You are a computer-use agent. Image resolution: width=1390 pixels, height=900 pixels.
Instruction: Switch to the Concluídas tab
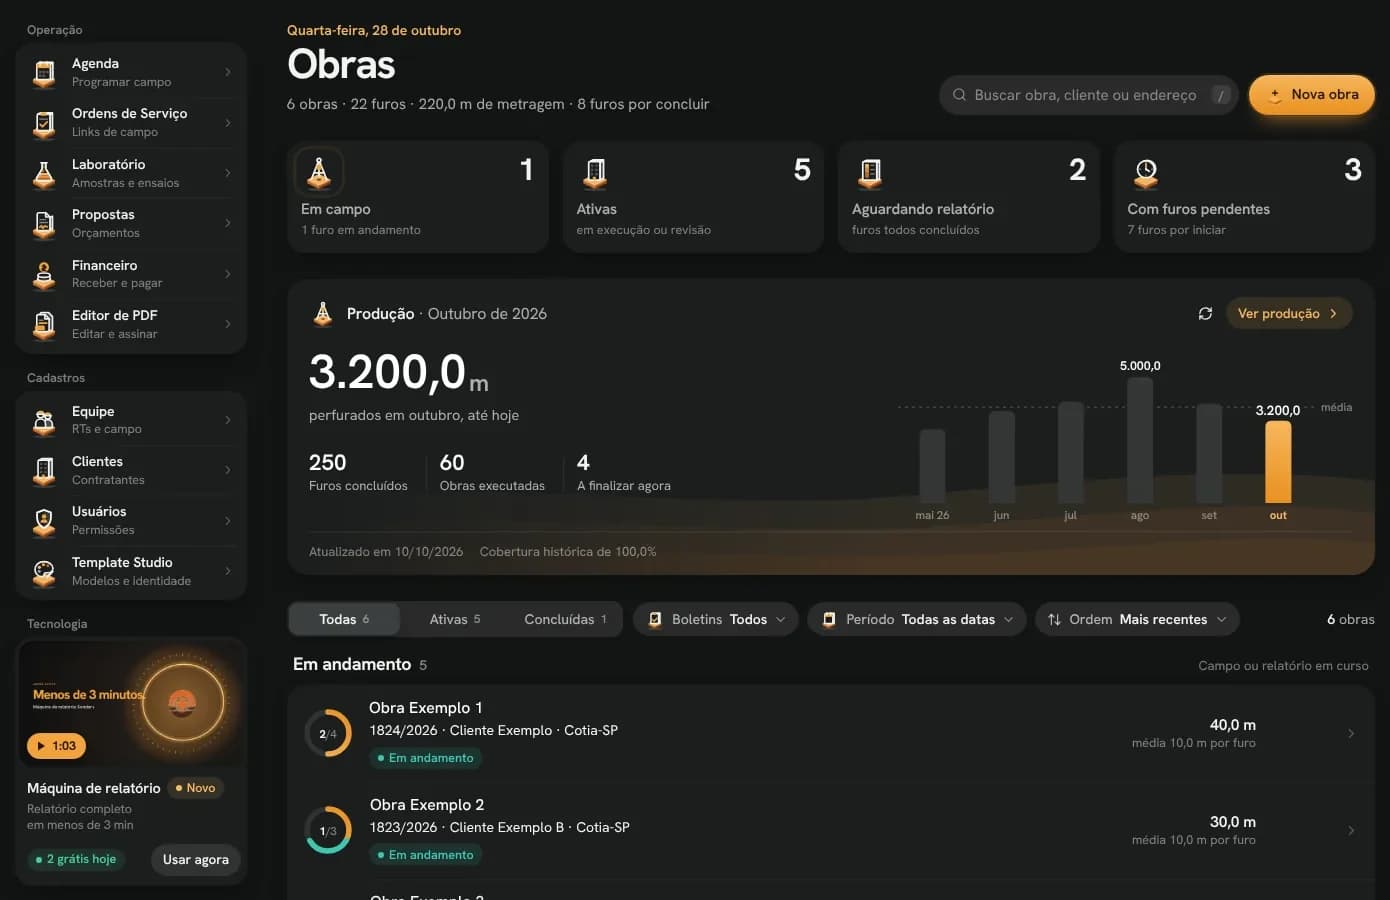[x=565, y=620]
